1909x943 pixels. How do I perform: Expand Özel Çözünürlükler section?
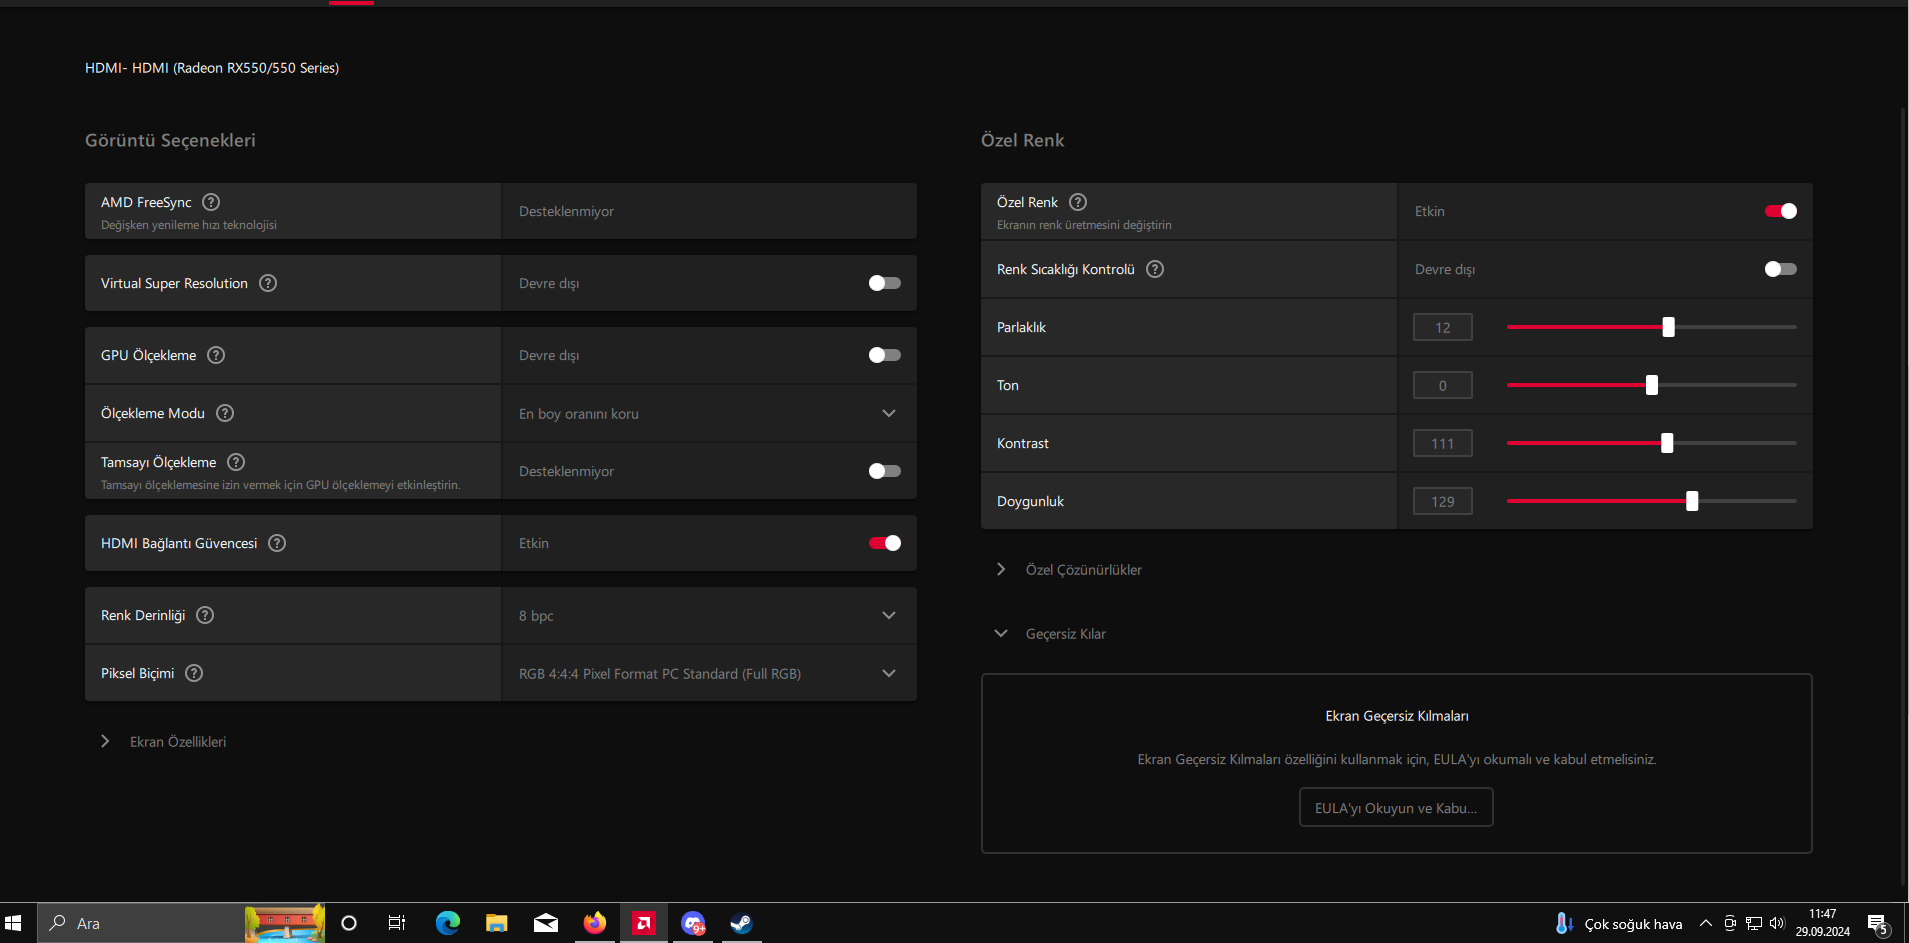tap(1069, 570)
